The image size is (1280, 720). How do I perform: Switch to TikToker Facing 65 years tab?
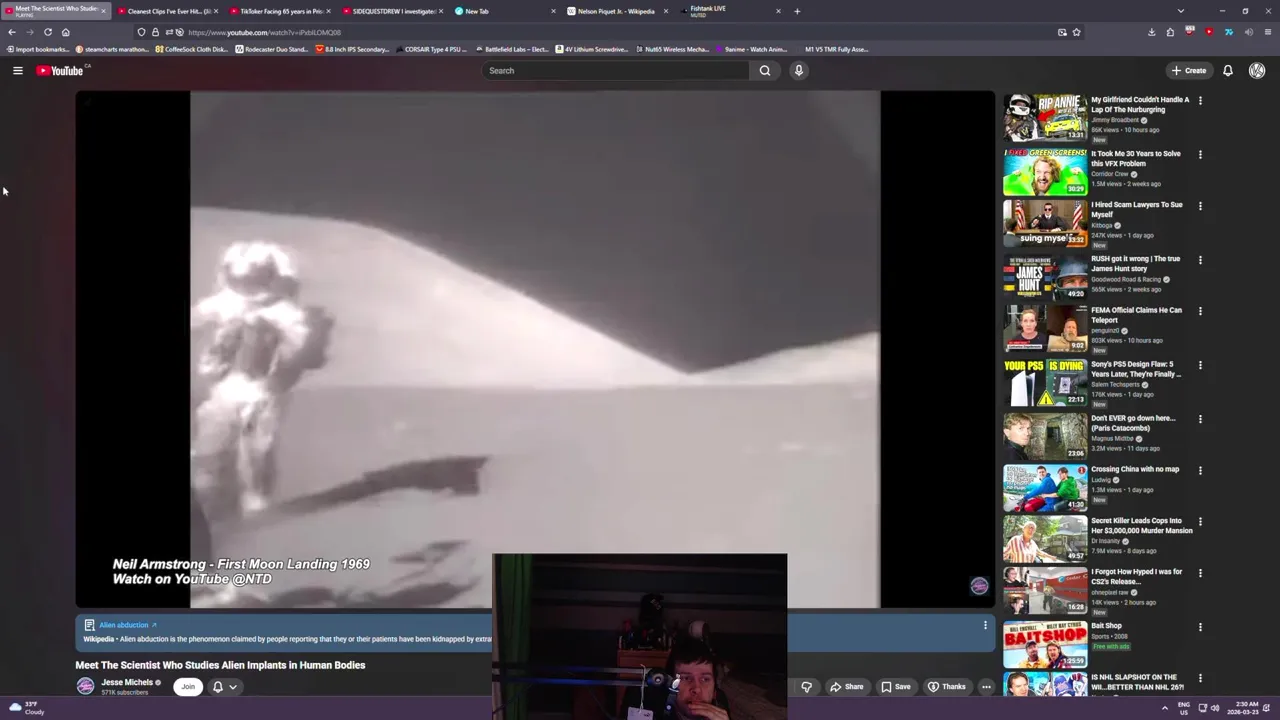tap(279, 11)
